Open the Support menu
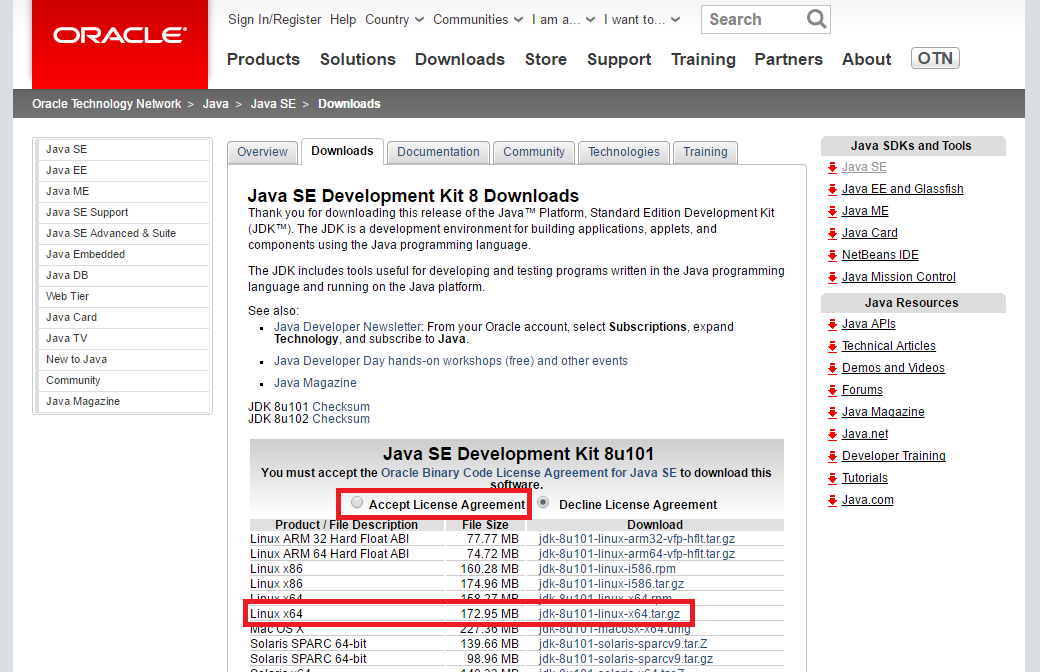The height and width of the screenshot is (672, 1040). (618, 59)
